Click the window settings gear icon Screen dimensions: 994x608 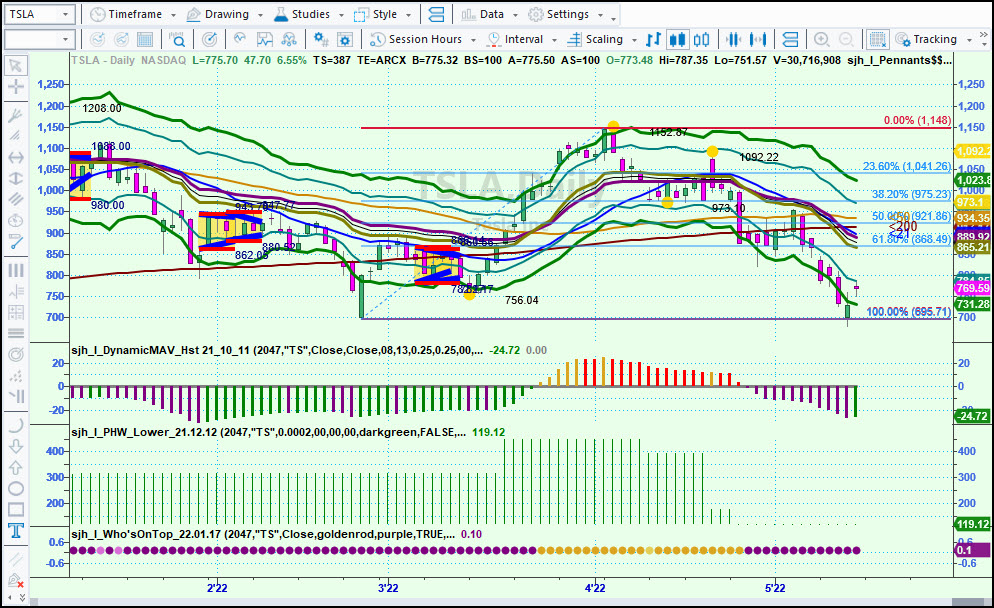pyautogui.click(x=345, y=39)
